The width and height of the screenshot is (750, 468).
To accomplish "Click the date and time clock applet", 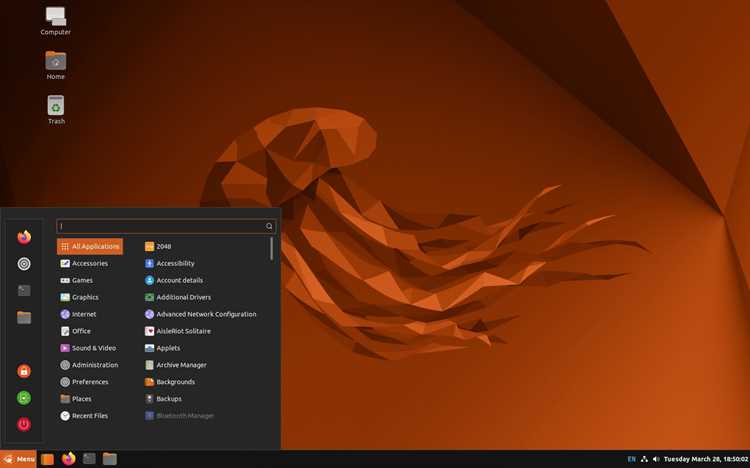I will point(706,459).
